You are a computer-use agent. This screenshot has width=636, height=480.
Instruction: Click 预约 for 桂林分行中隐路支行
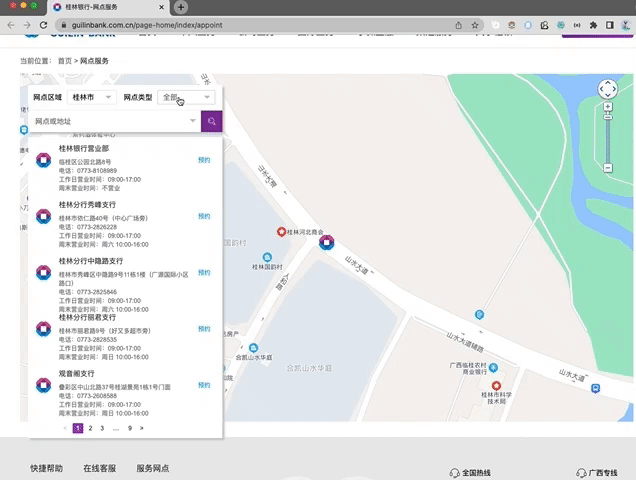pos(204,273)
